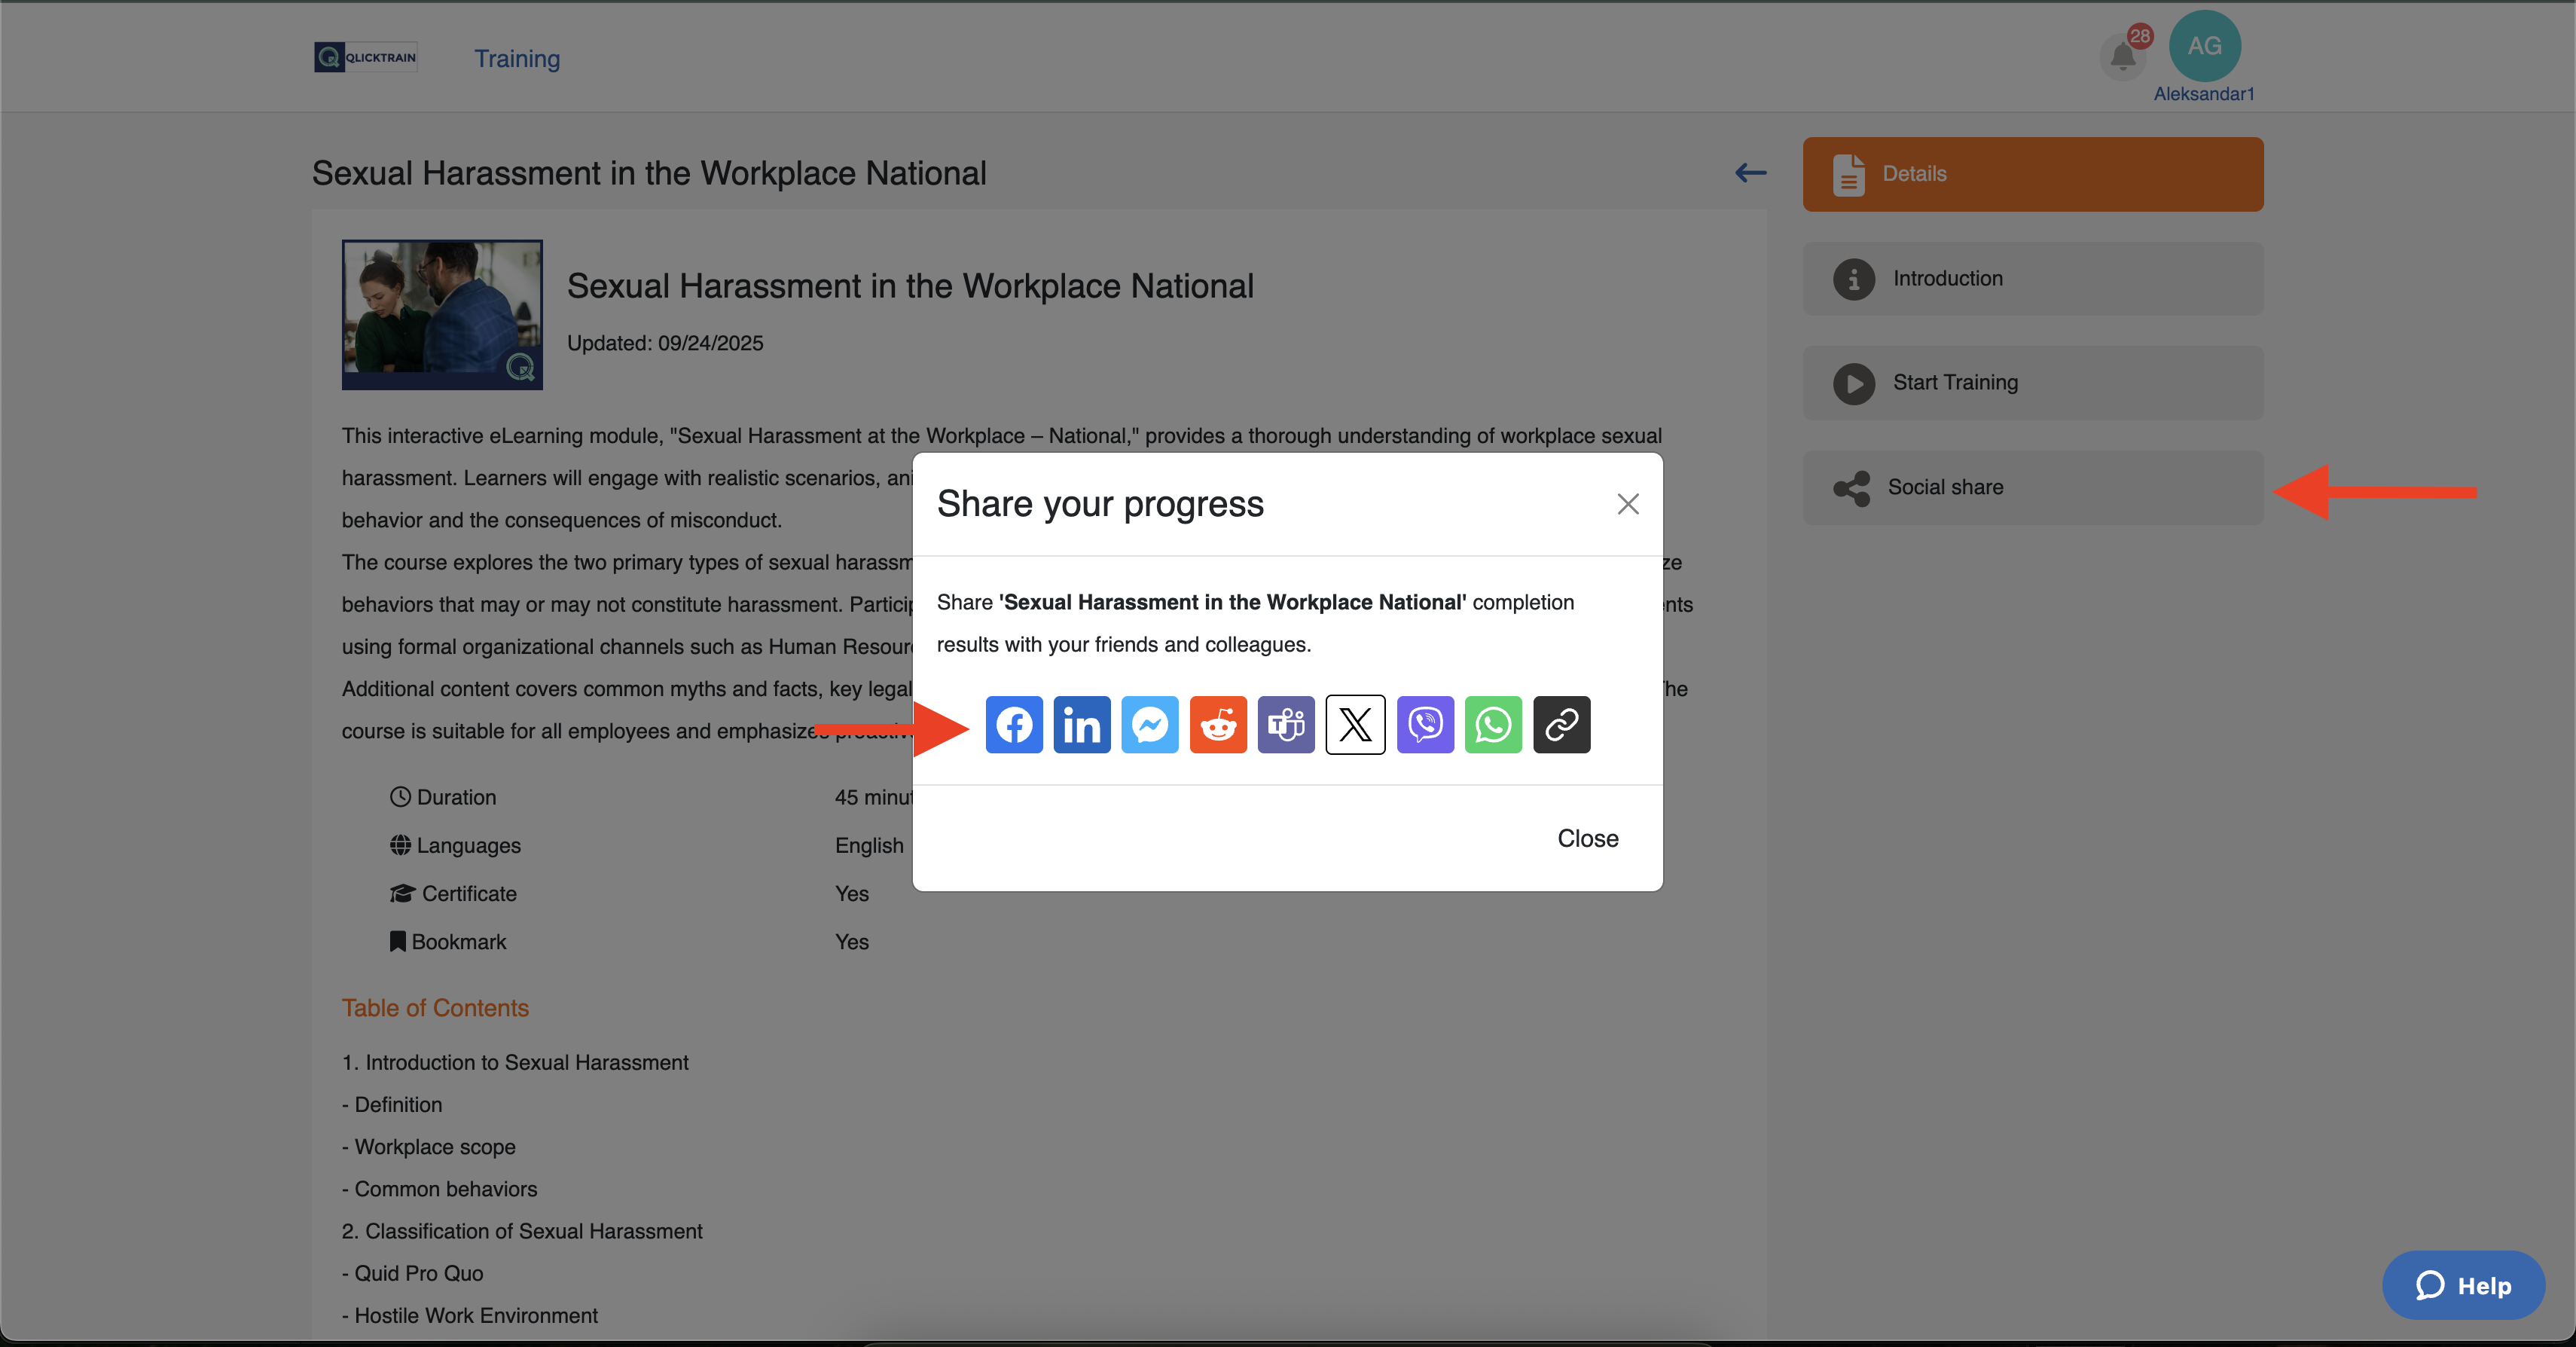Click '- Quid Pro Quo' line
This screenshot has height=1347, width=2576.
413,1273
